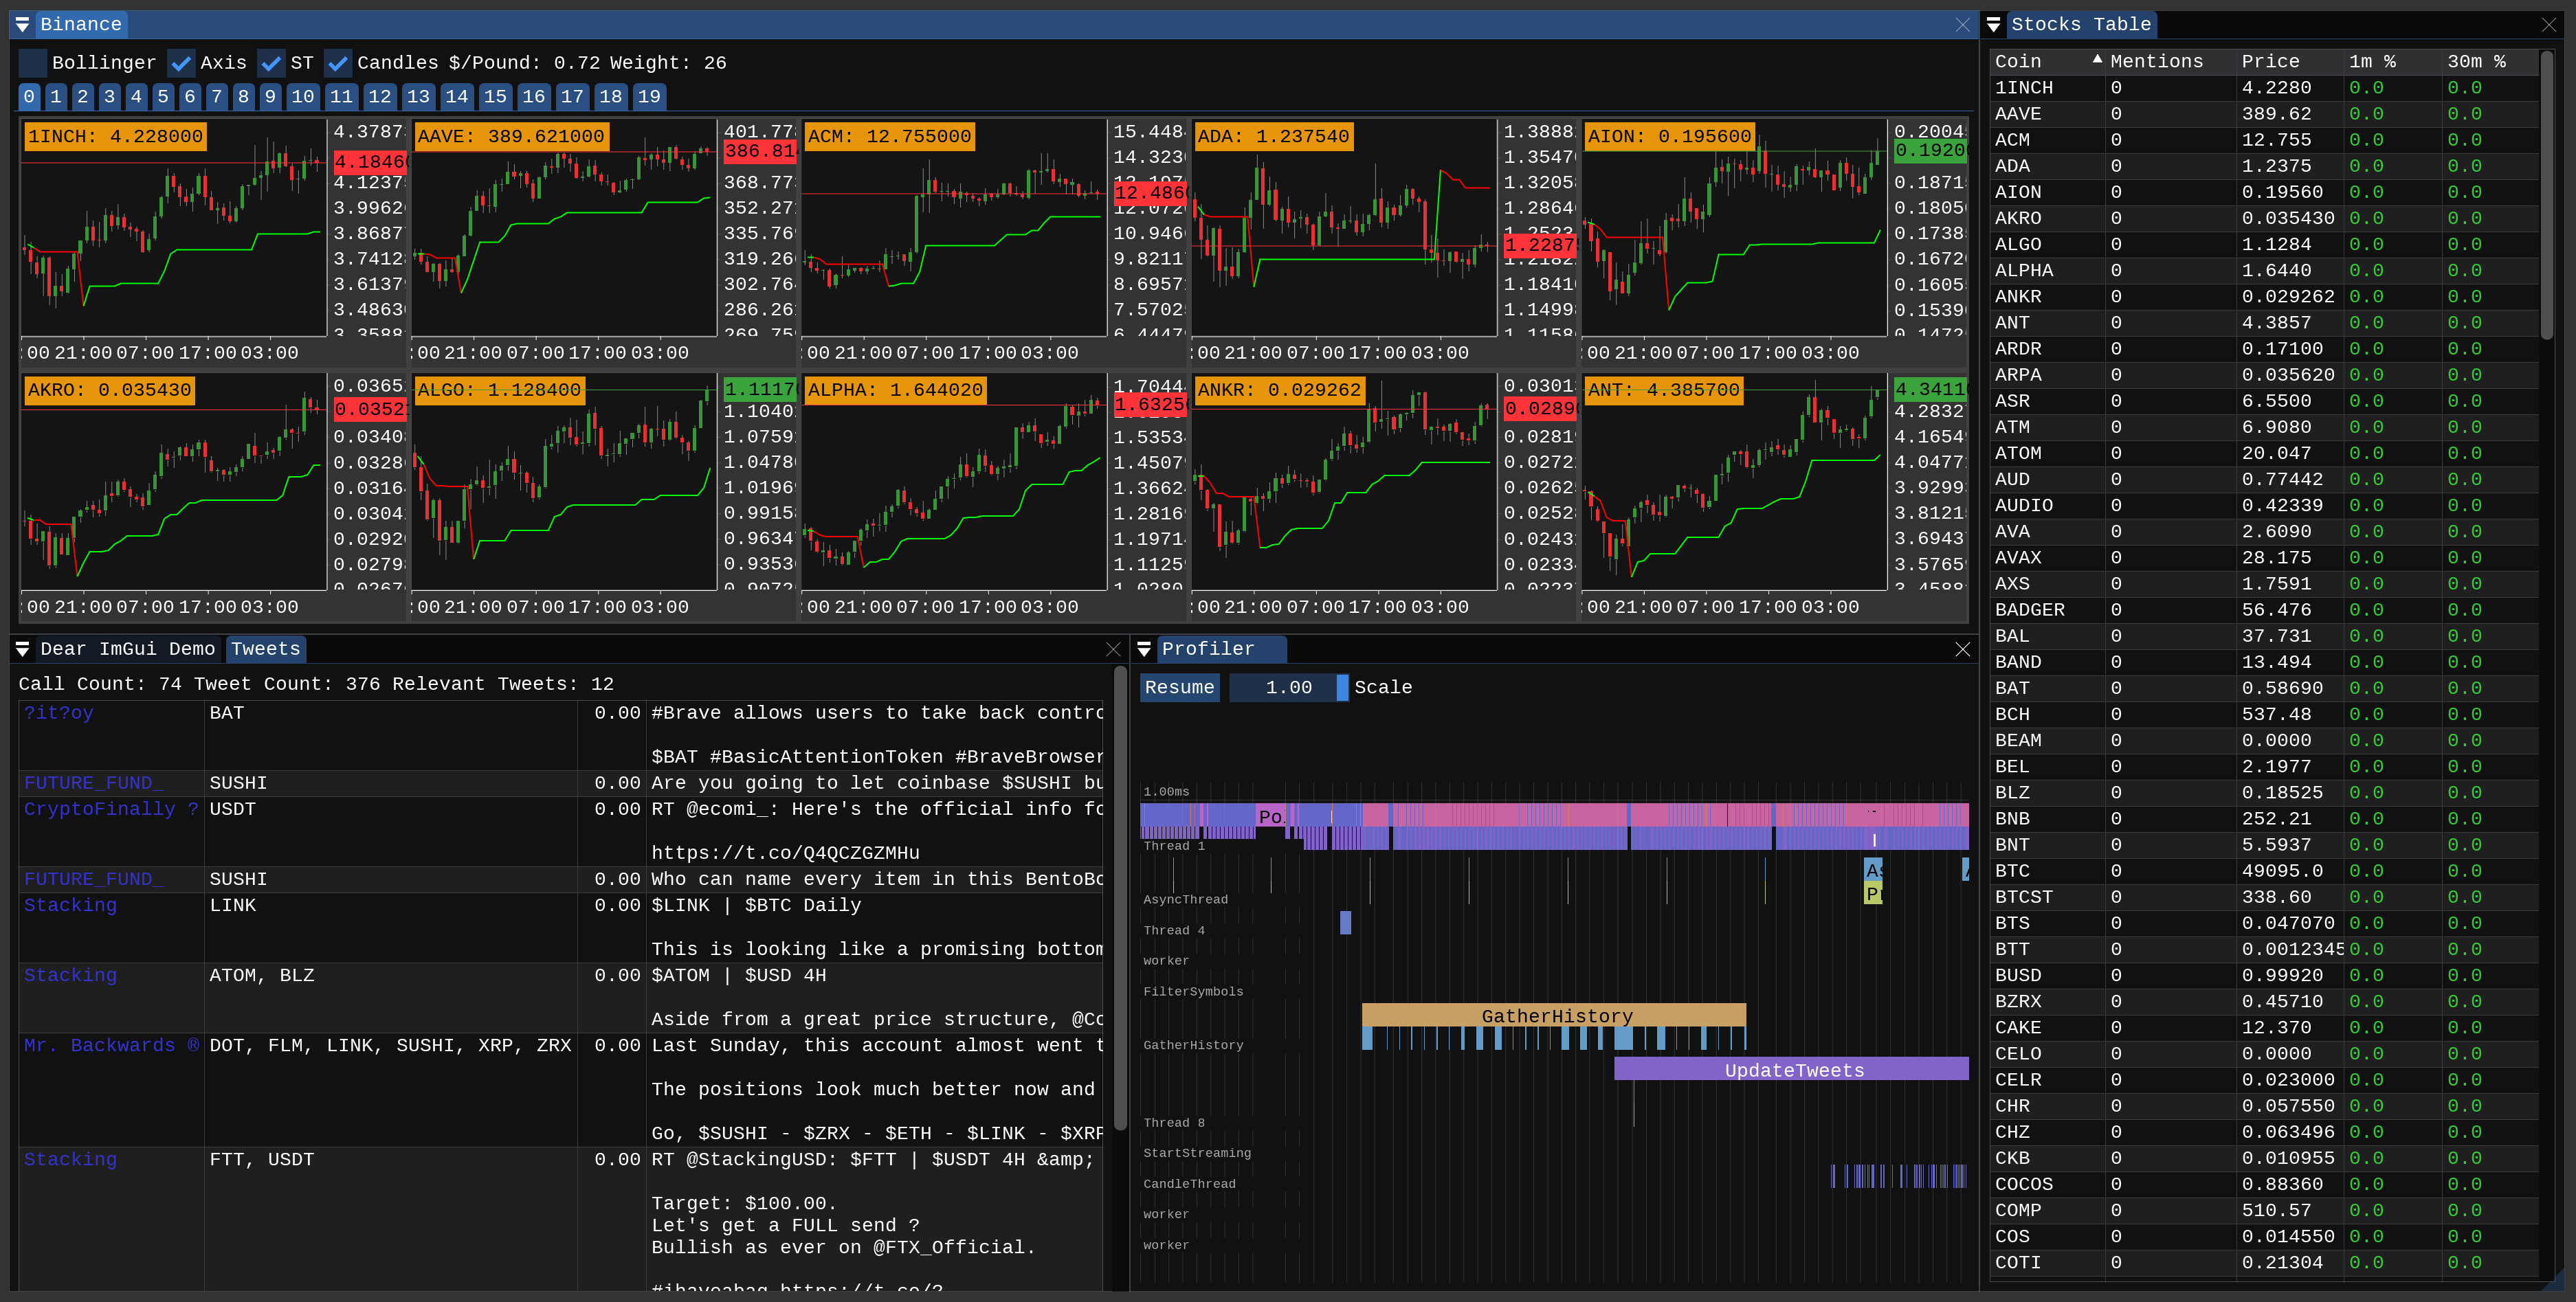Image resolution: width=2576 pixels, height=1302 pixels.
Task: Select the BTC row in Stocks Table
Action: pos(2264,871)
